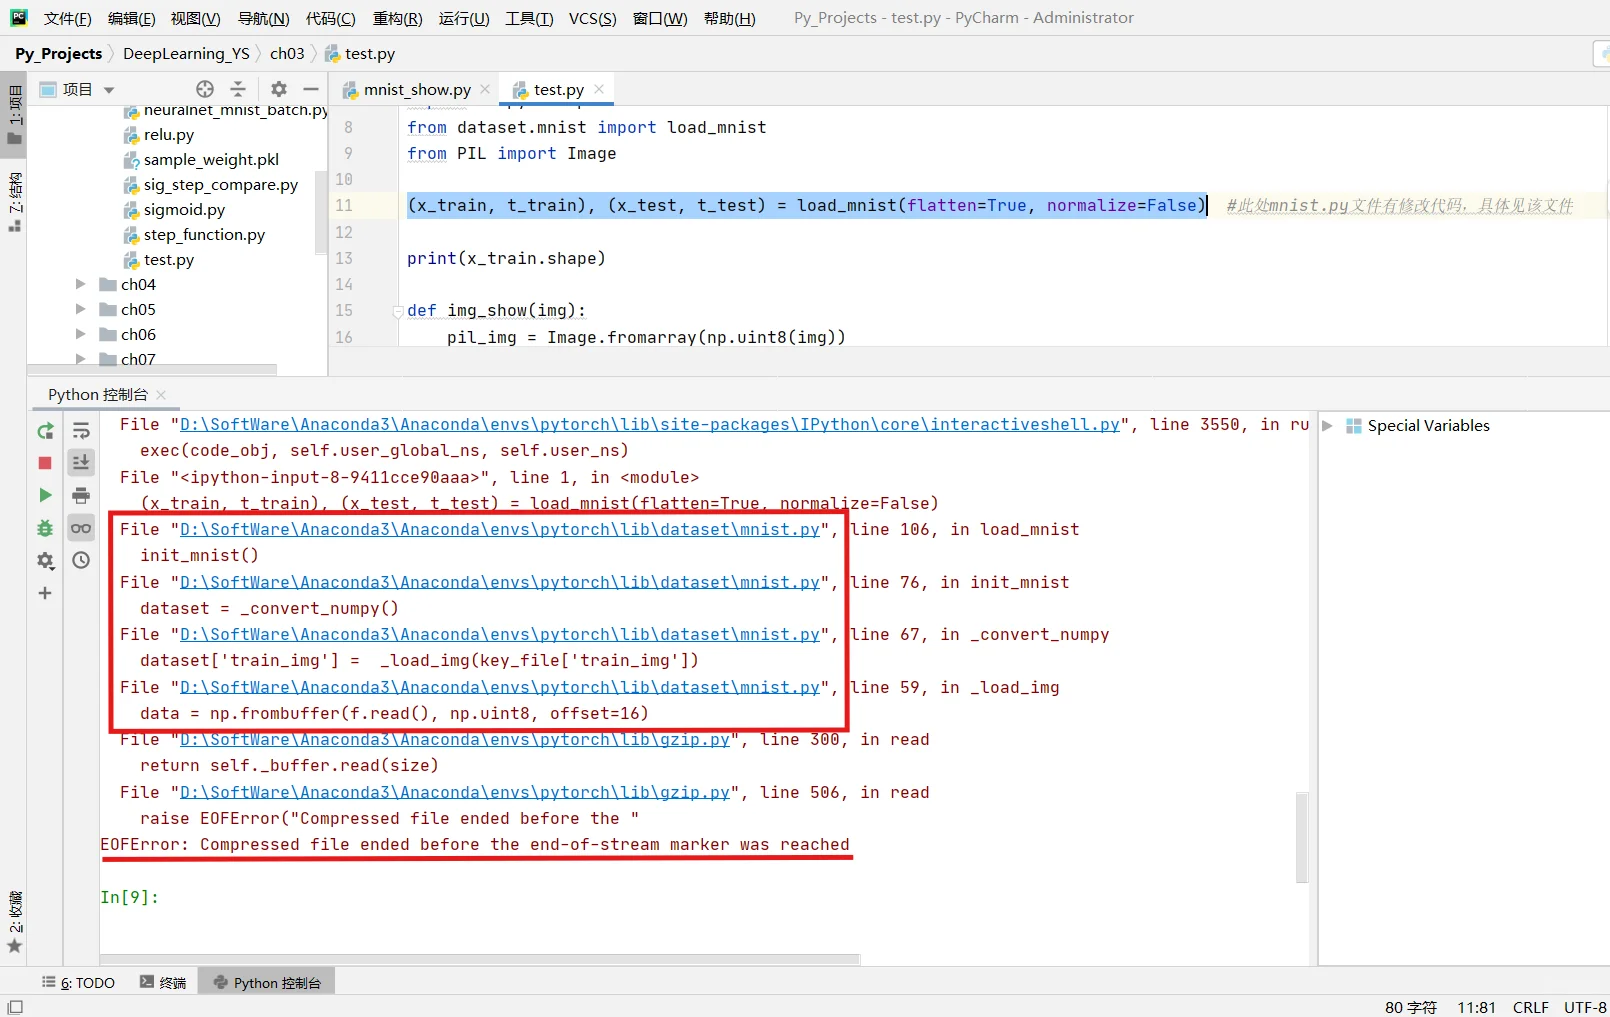Viewport: 1610px width, 1017px height.
Task: Attach debugger with the bug icon
Action: pyautogui.click(x=45, y=528)
